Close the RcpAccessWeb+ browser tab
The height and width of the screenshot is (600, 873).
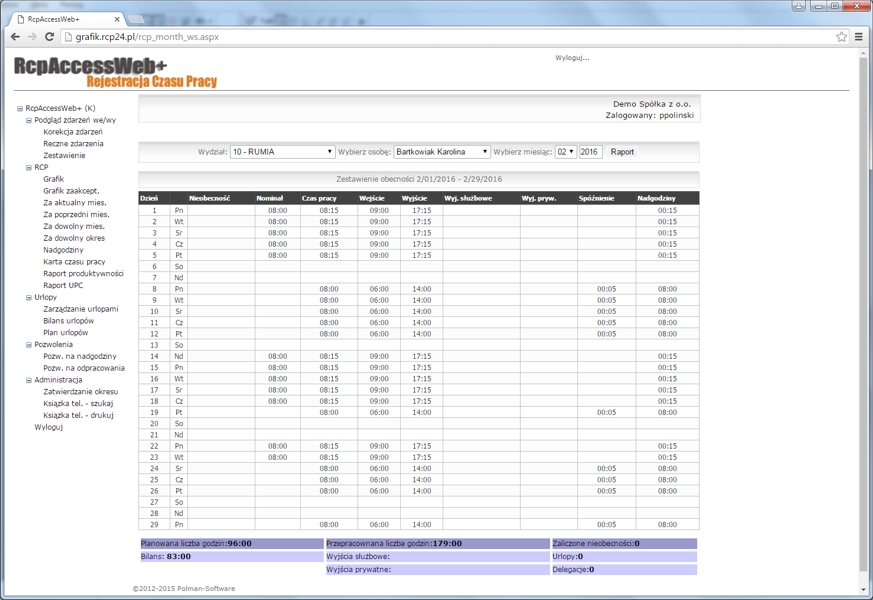pos(117,19)
